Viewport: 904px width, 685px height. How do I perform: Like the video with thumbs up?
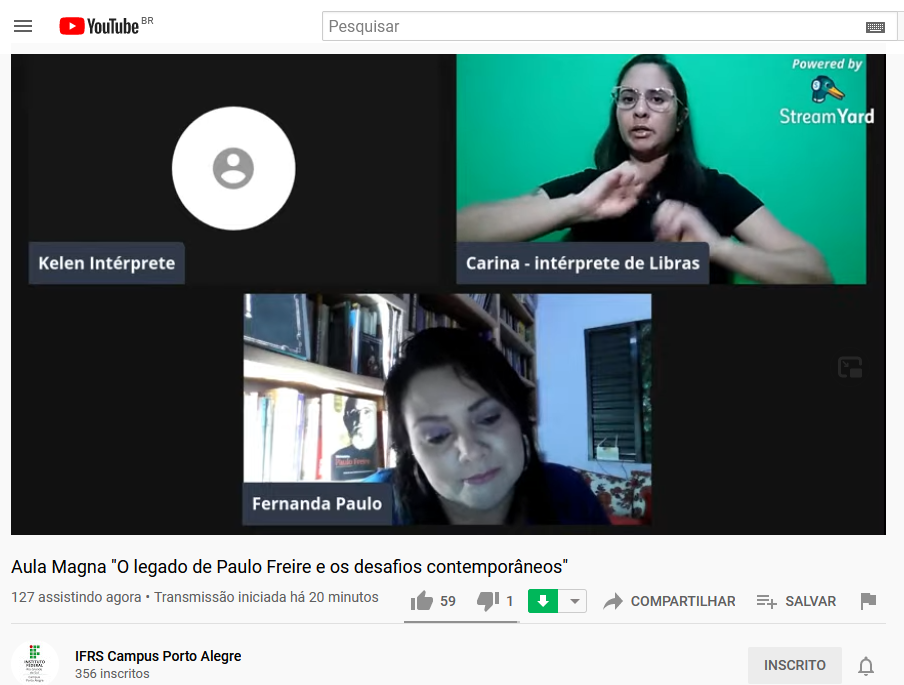[x=422, y=601]
